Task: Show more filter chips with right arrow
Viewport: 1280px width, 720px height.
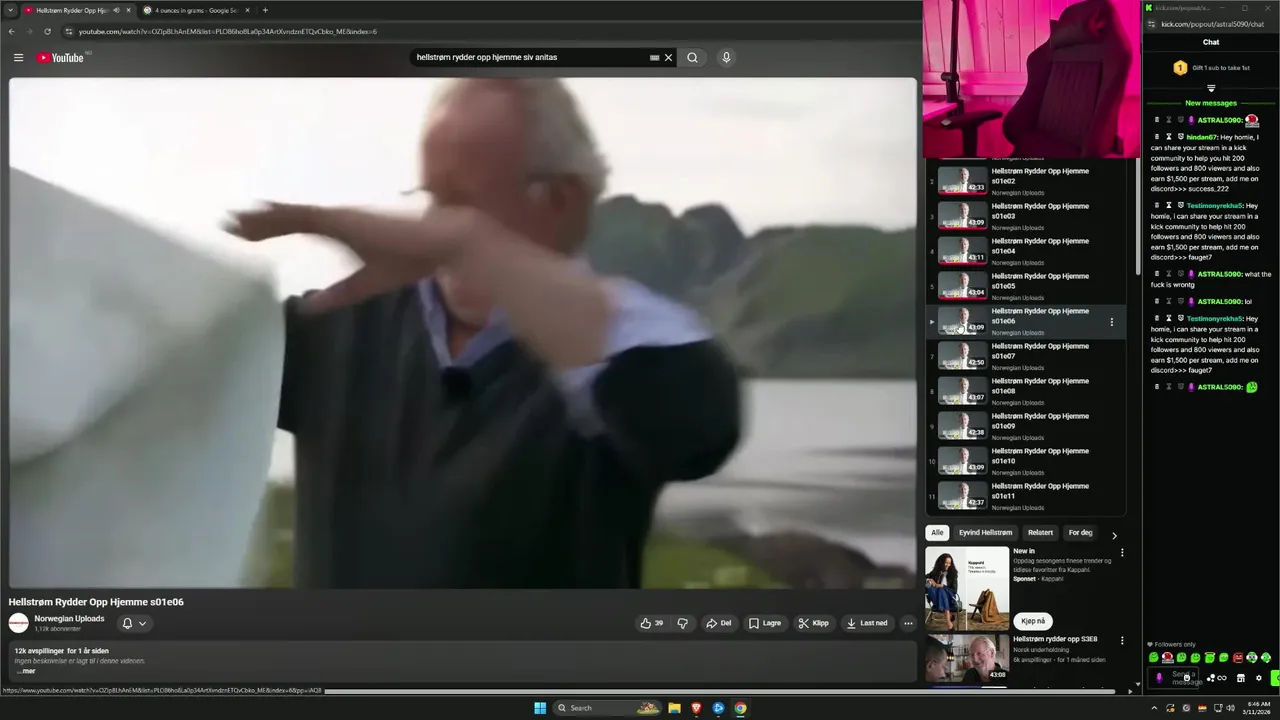Action: coord(1114,535)
